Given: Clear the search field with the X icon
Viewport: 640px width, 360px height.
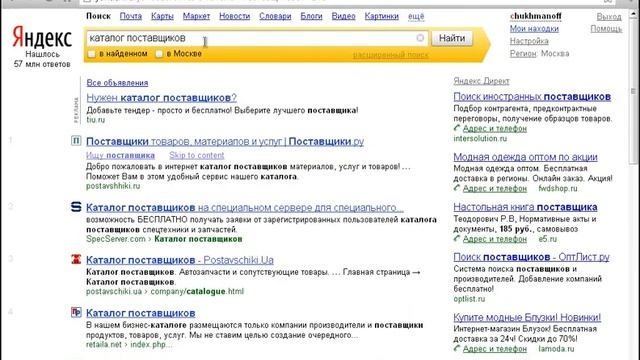Looking at the screenshot, I should [420, 38].
